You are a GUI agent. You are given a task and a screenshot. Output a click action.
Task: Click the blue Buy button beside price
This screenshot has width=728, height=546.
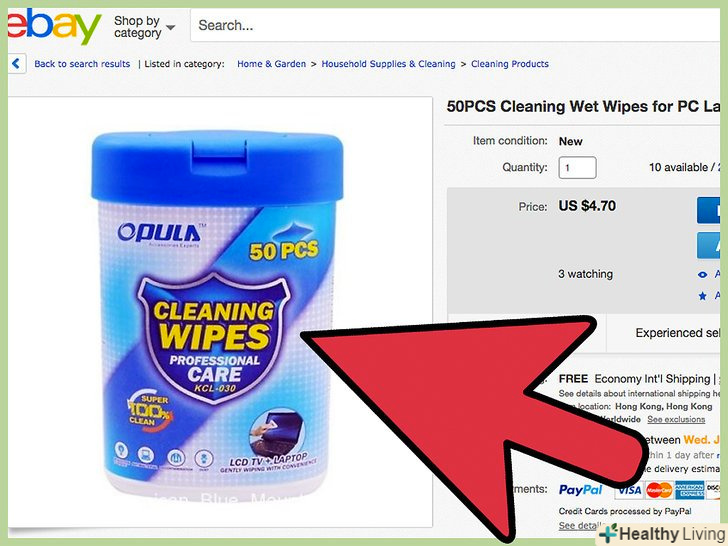click(x=708, y=210)
